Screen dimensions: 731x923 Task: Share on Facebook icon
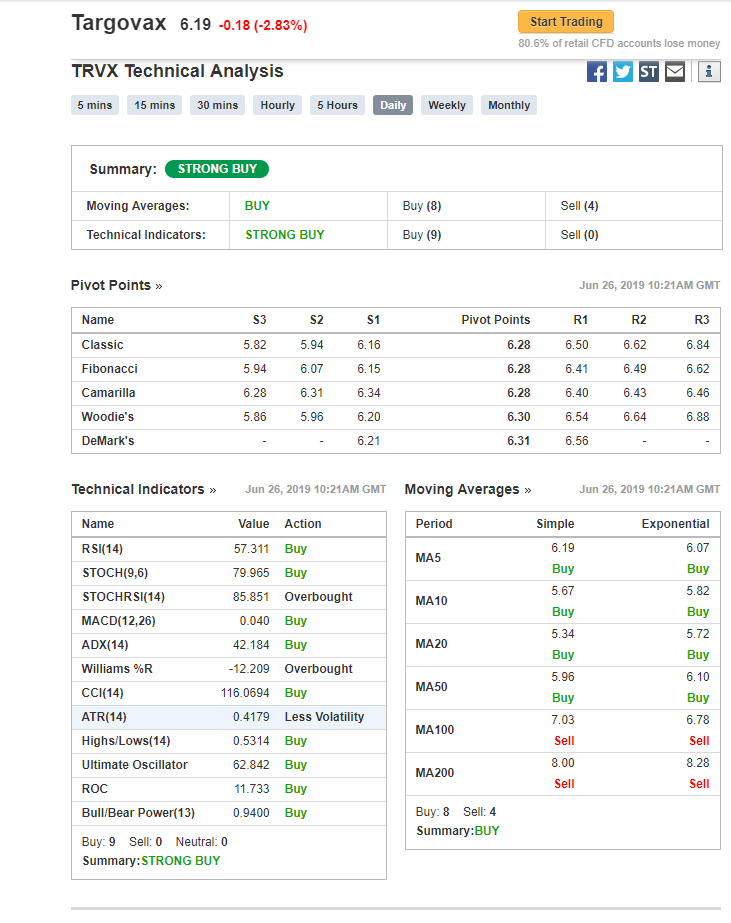(597, 72)
